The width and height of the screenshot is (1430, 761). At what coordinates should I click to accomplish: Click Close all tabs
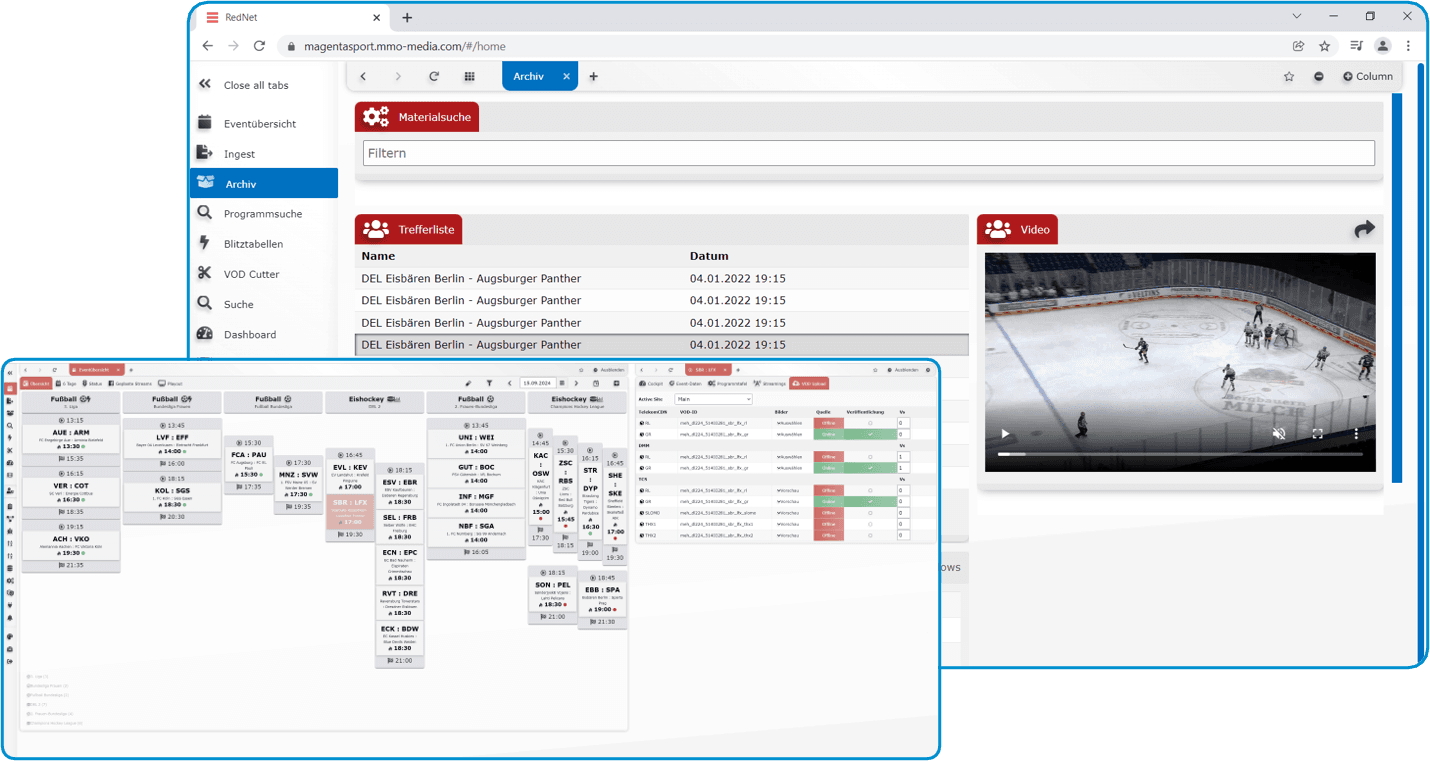click(255, 85)
